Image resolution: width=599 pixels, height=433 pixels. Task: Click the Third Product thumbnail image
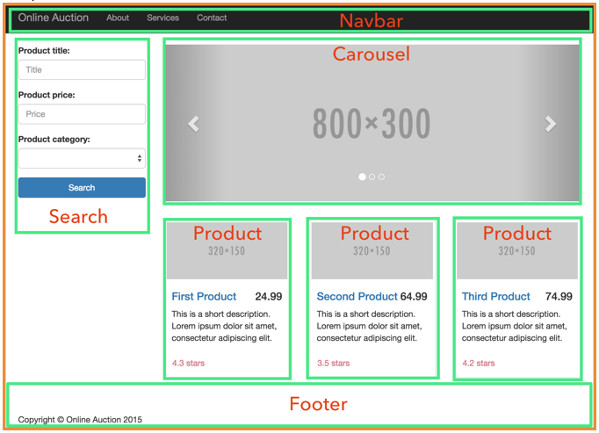click(x=517, y=251)
